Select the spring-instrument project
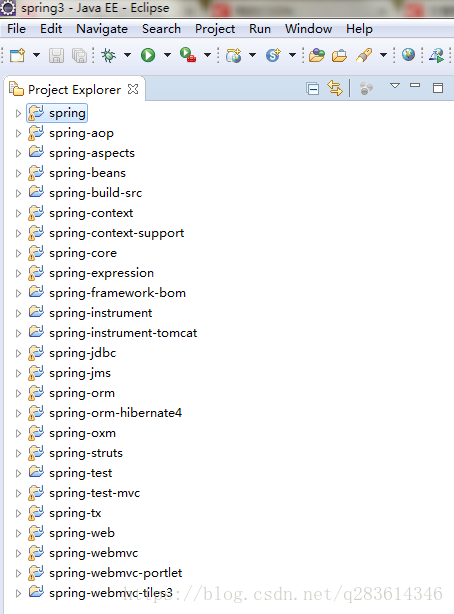The height and width of the screenshot is (614, 454). 101,313
